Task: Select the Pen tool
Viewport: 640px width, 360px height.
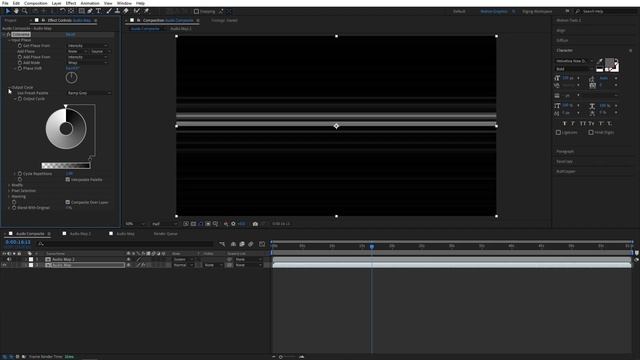Action: (x=90, y=11)
